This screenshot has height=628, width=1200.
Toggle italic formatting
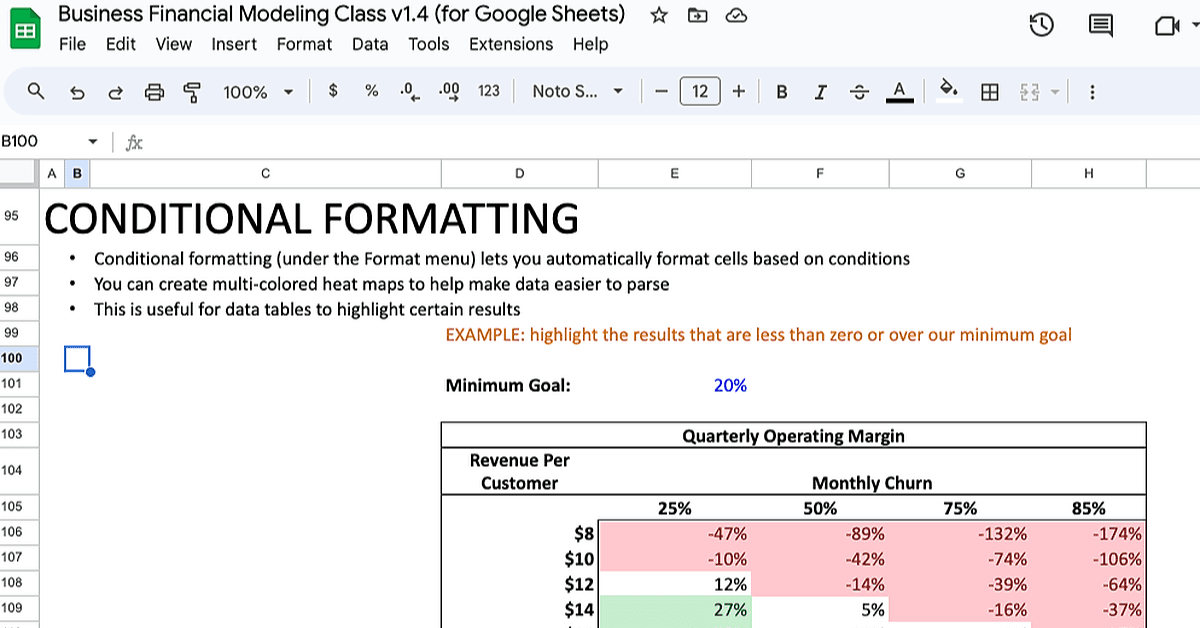(821, 92)
